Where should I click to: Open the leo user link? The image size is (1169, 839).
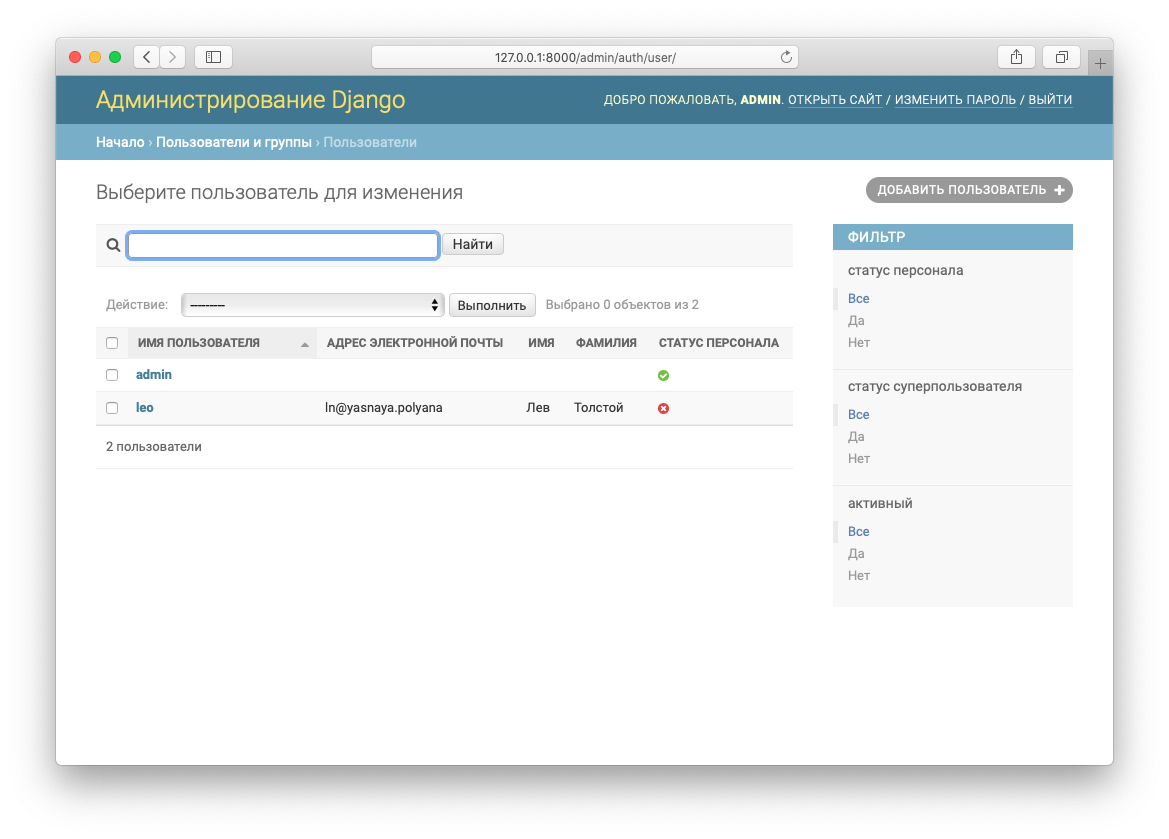145,407
